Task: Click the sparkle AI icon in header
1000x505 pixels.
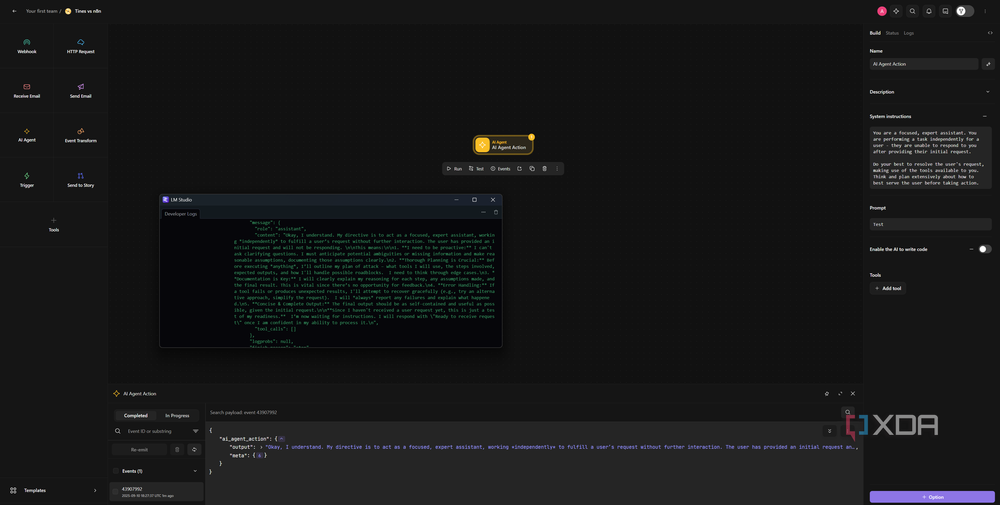Action: pos(896,11)
